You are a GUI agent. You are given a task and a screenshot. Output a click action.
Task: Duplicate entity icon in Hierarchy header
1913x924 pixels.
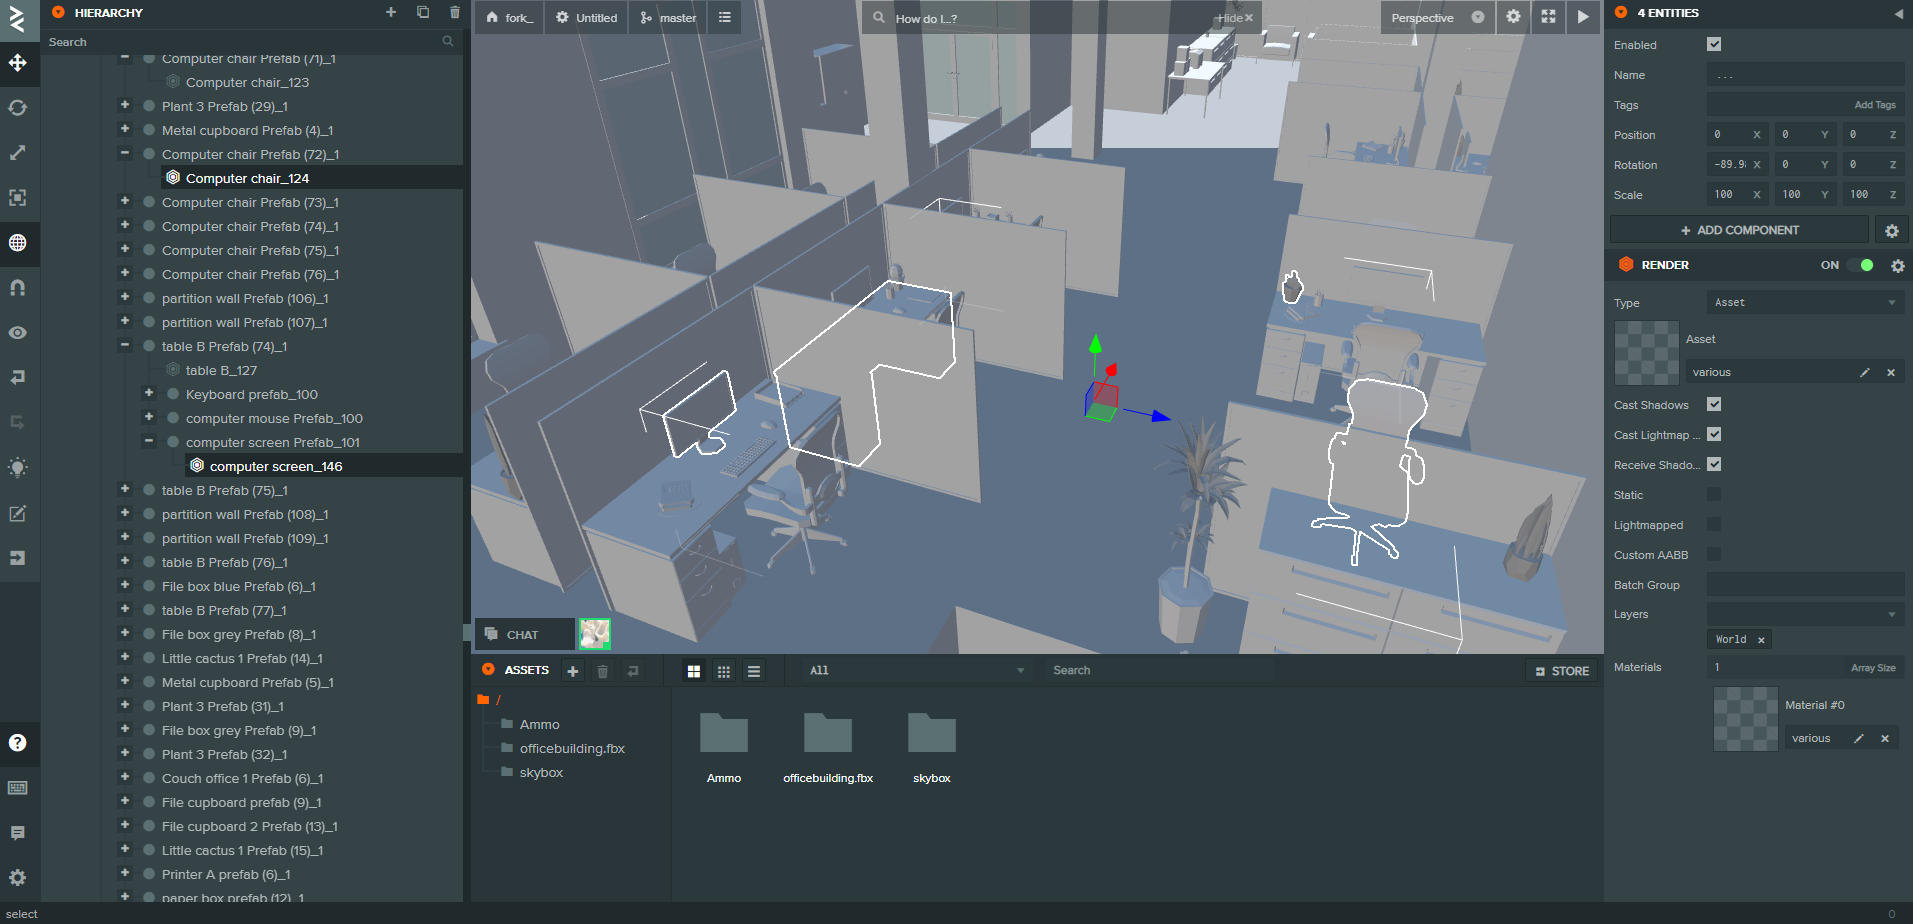point(423,12)
